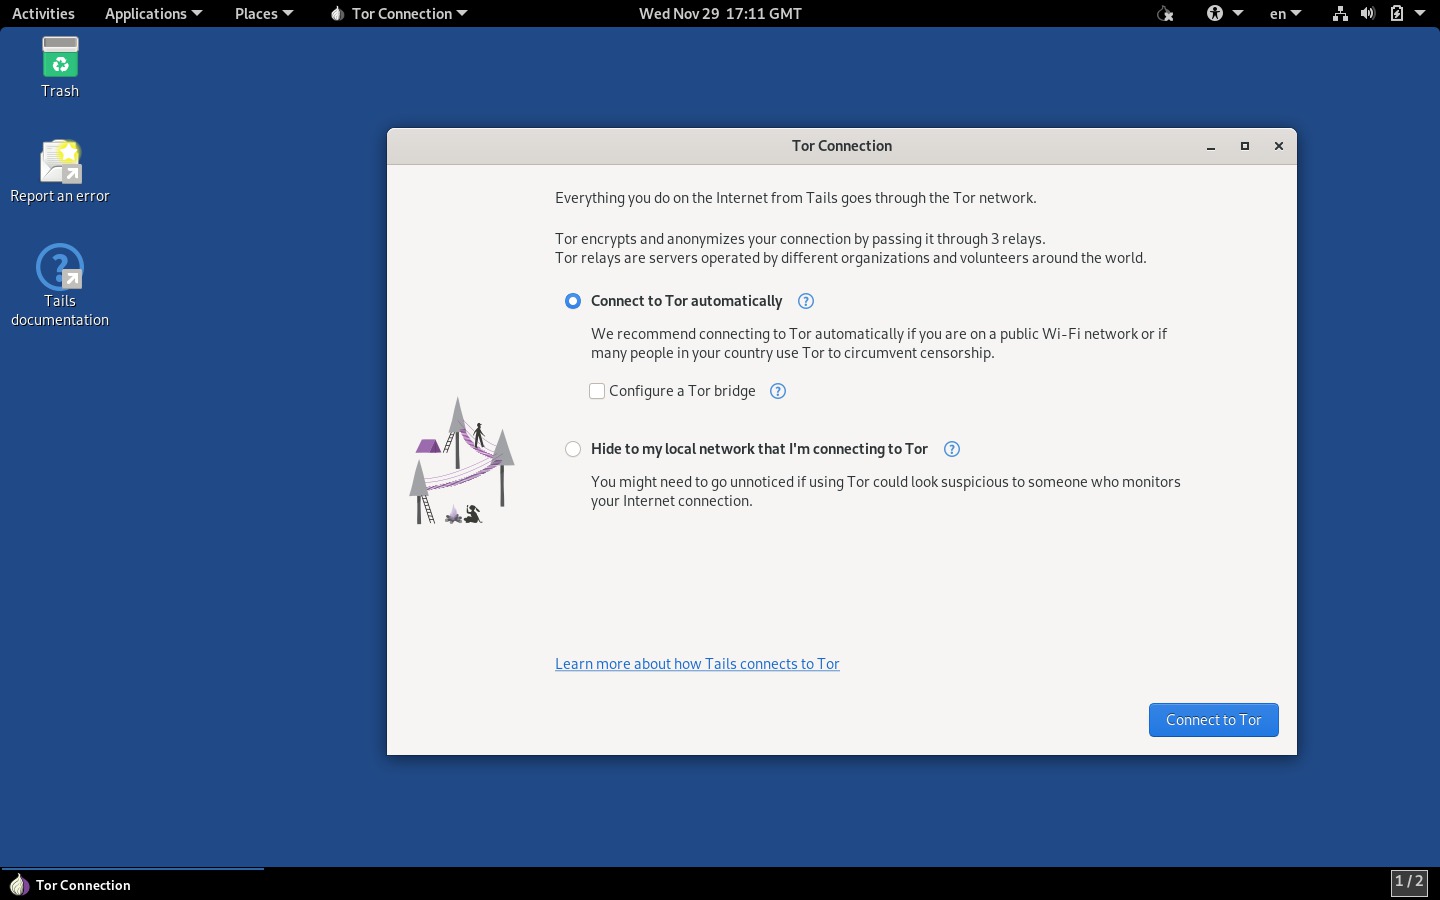1440x900 pixels.
Task: Click the 1/2 workspace switcher
Action: tap(1409, 882)
